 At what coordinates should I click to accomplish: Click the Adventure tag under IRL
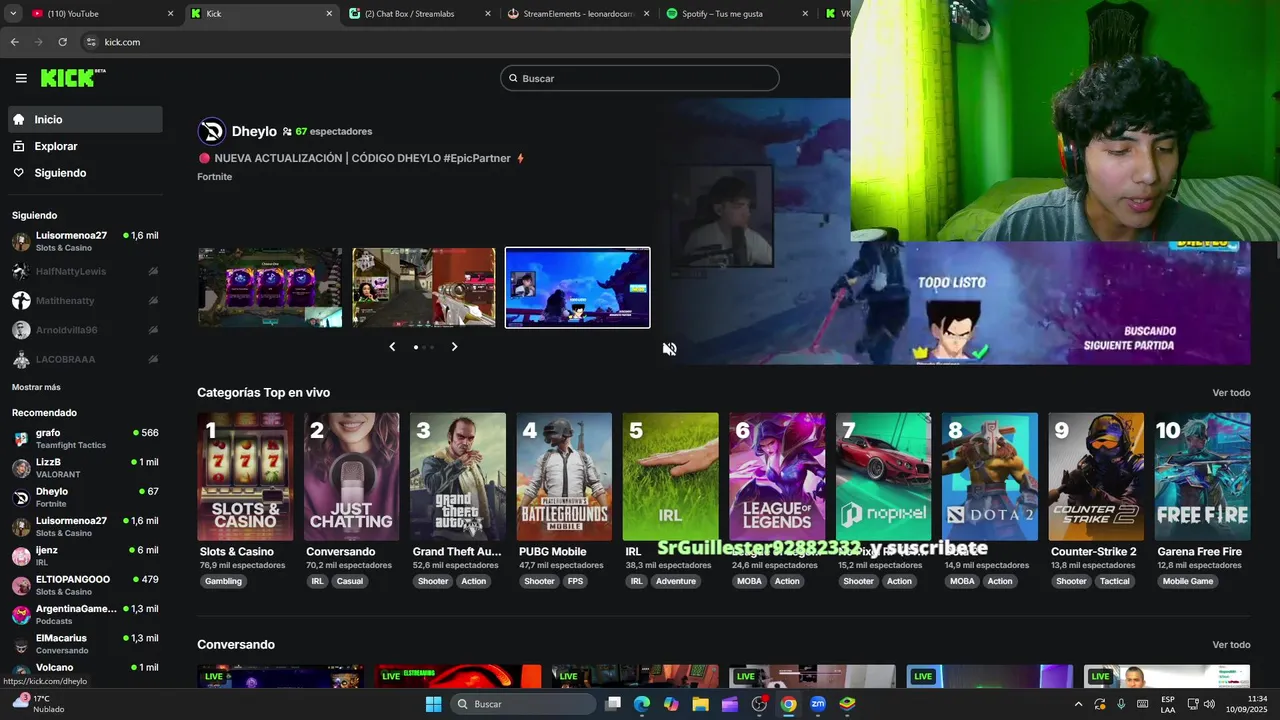(x=675, y=581)
